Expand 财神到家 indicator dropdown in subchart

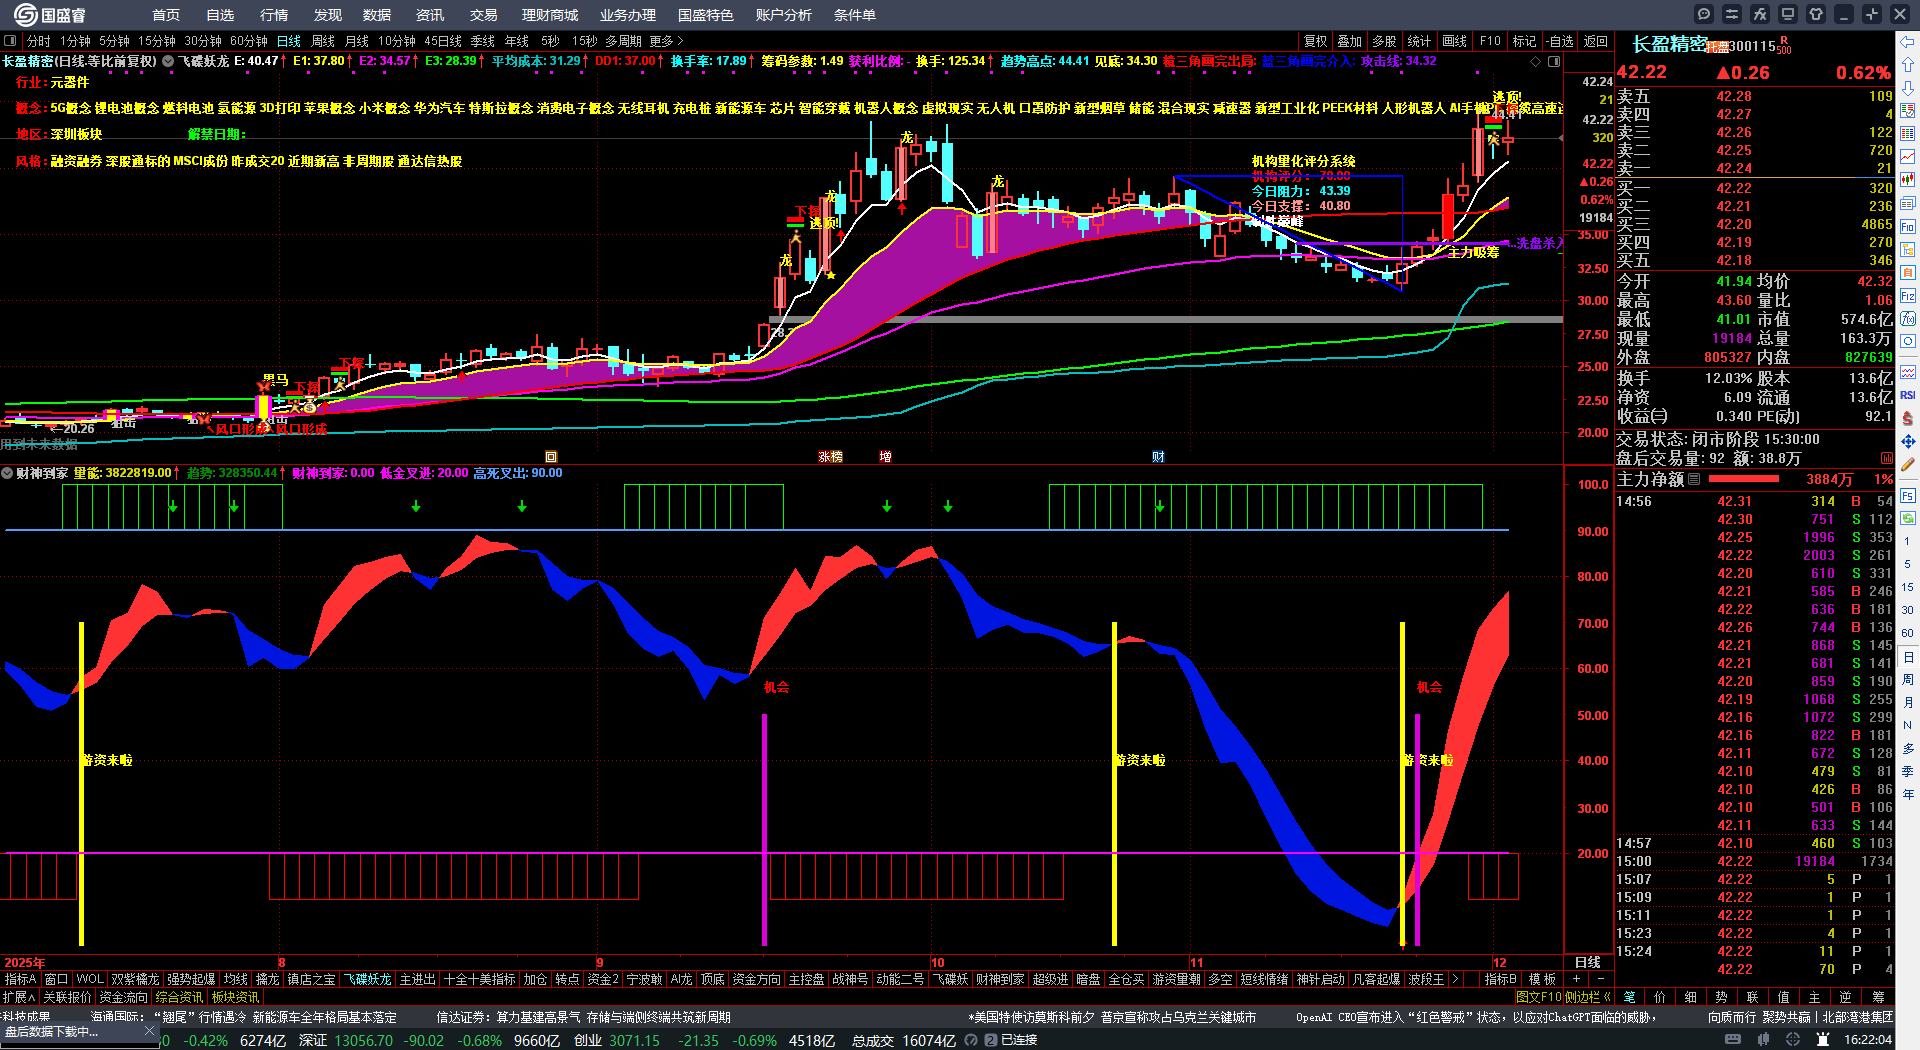click(x=7, y=473)
